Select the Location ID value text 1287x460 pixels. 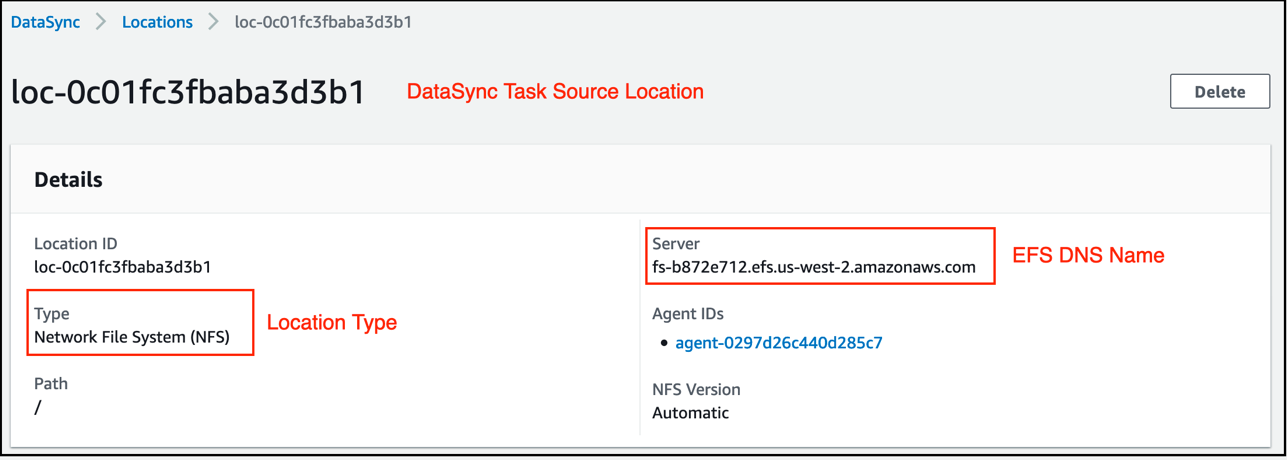[x=123, y=267]
